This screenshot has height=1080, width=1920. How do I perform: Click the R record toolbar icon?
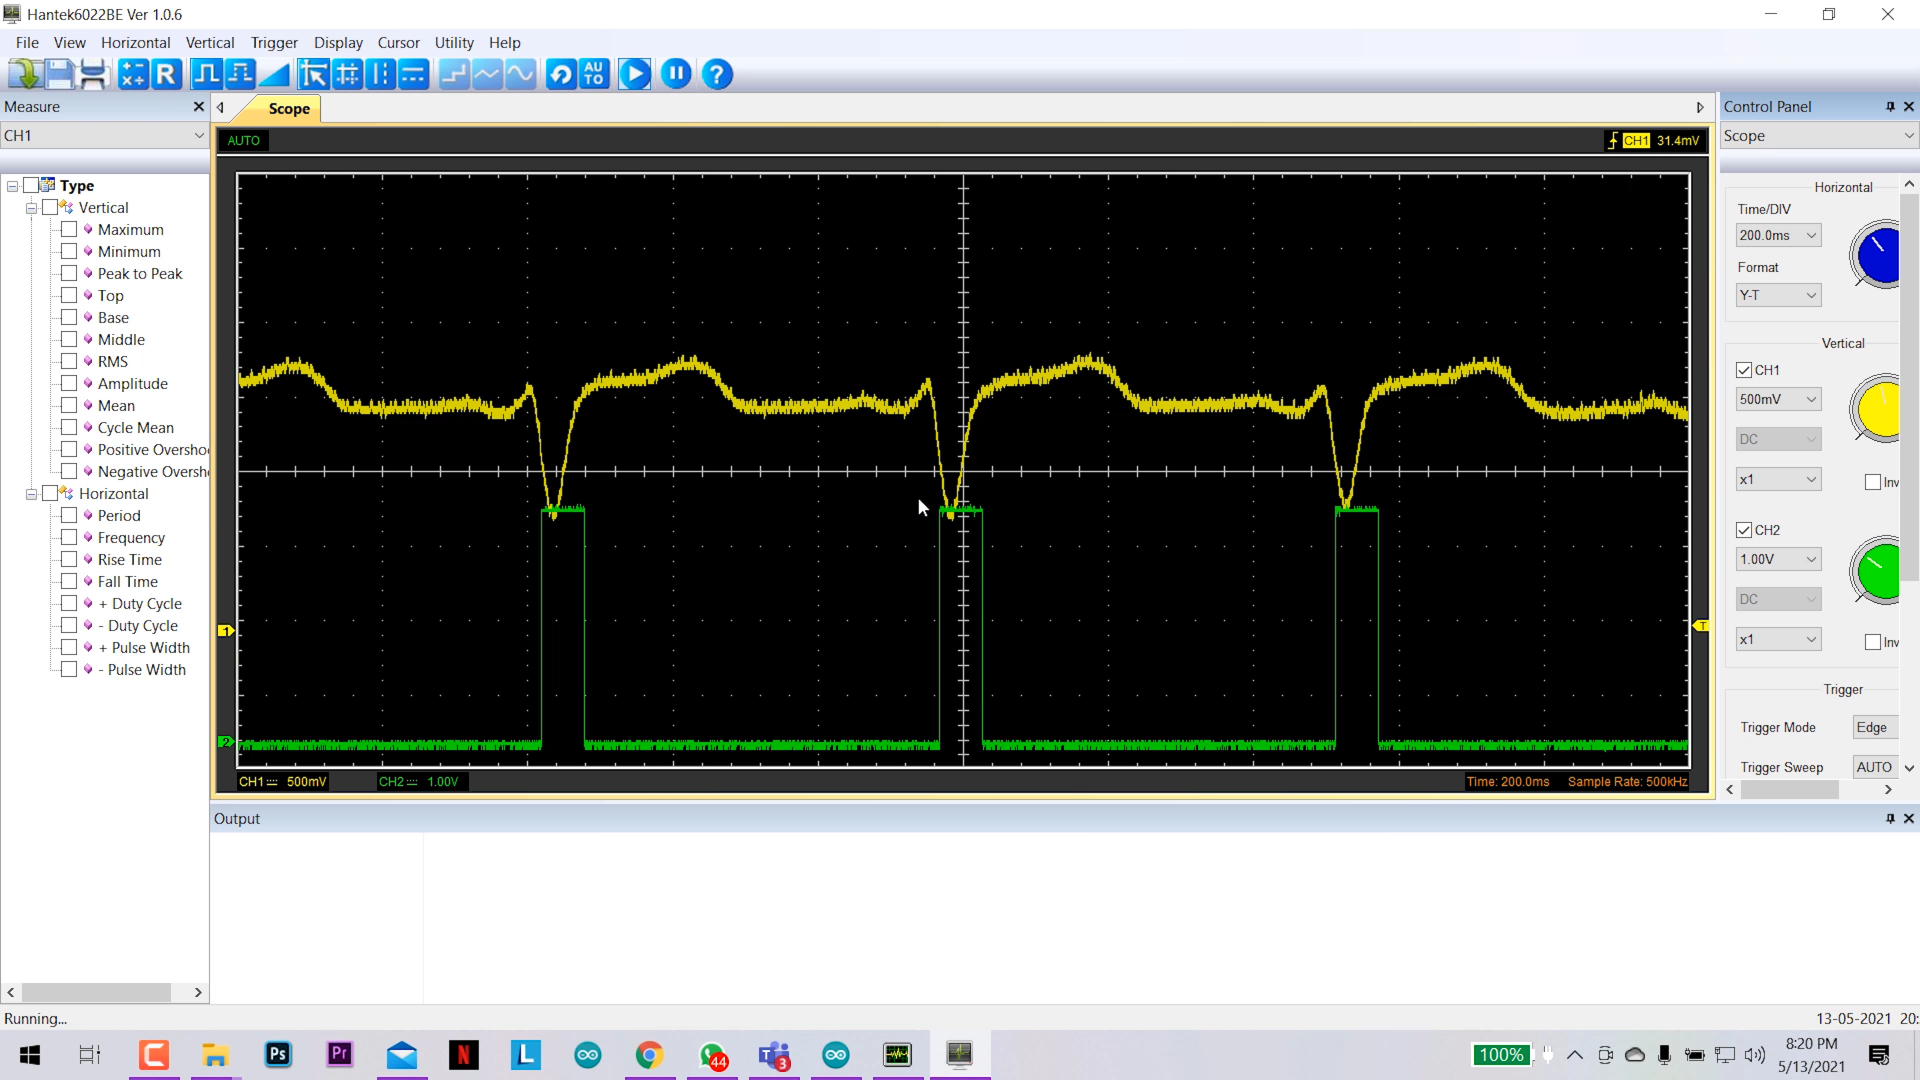[x=166, y=73]
